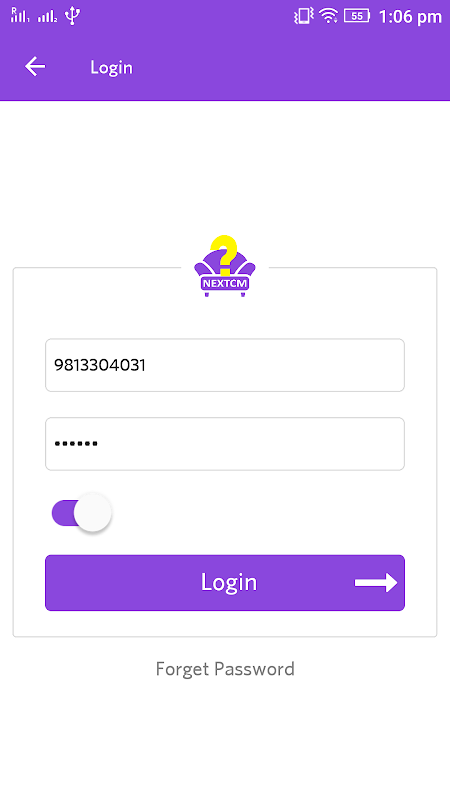Click the white arrow on Login button

[376, 583]
